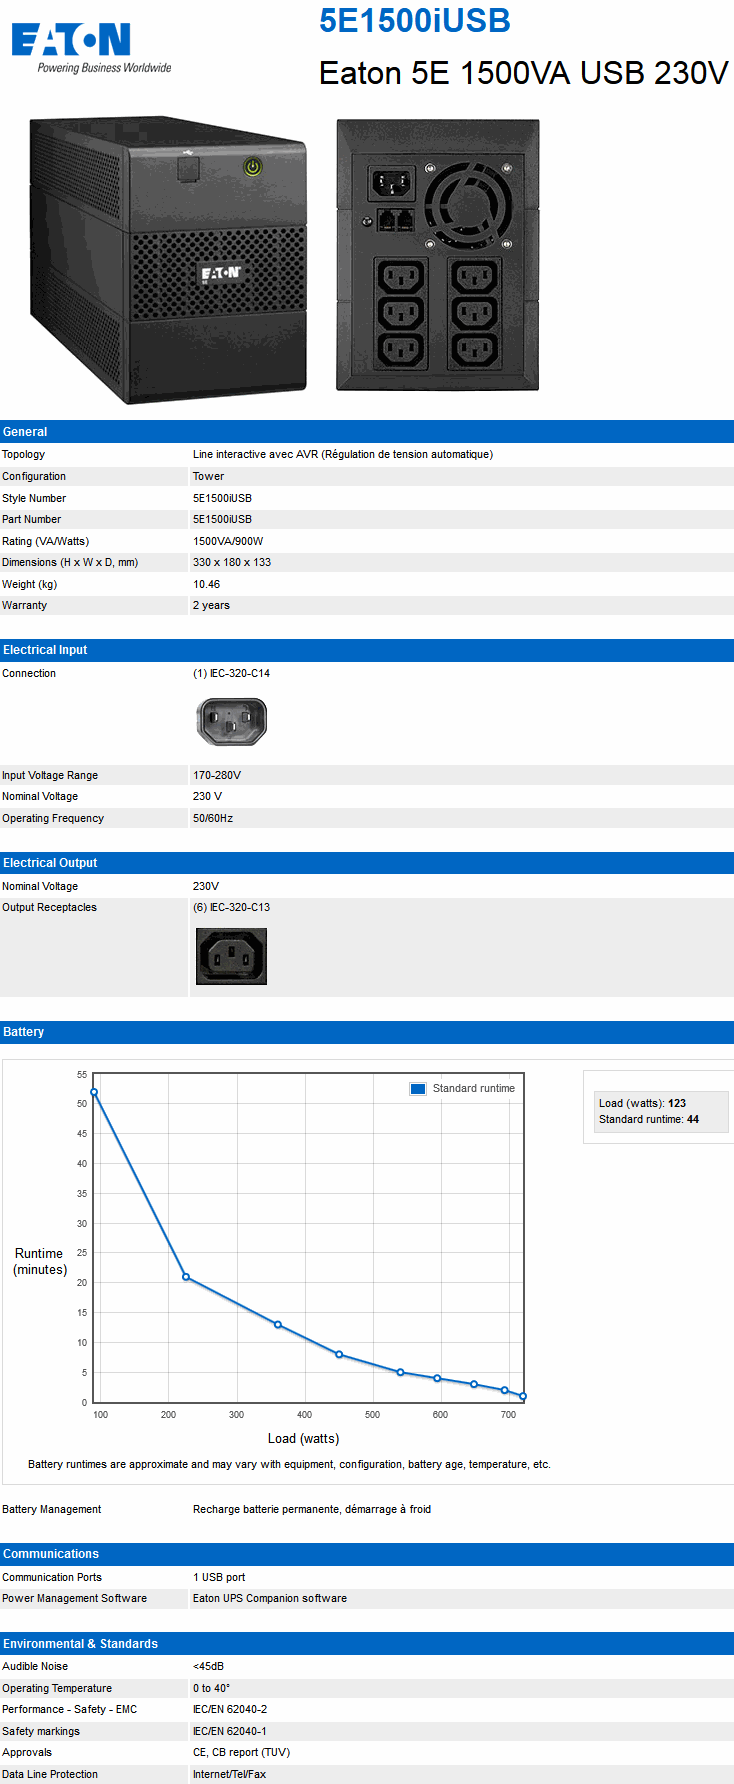Select the 21-minute data point on runtime curve

tap(186, 1277)
